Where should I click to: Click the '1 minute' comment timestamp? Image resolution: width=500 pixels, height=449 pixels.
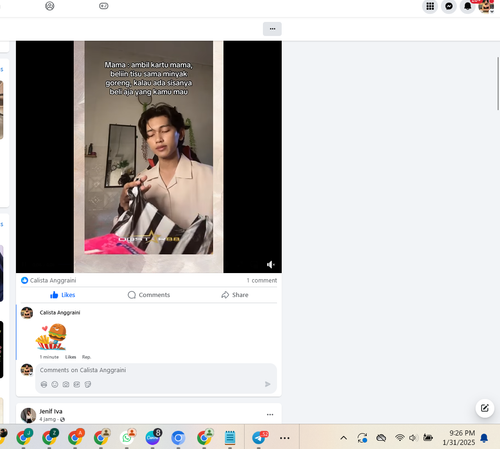[x=49, y=357]
